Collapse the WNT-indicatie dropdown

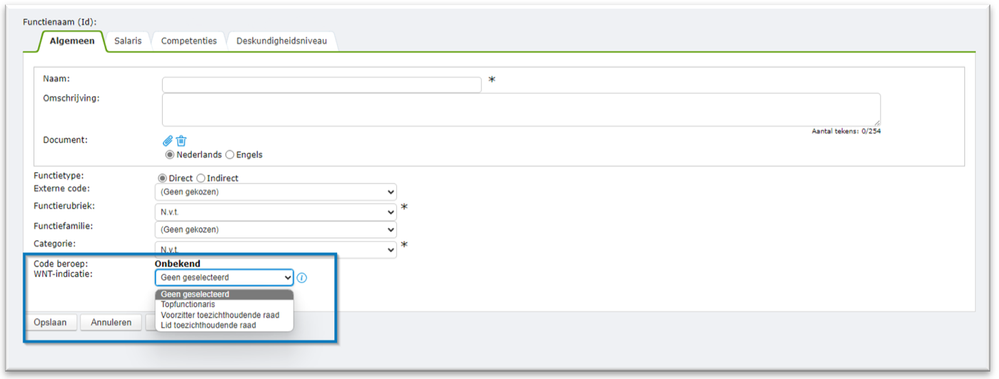pyautogui.click(x=224, y=278)
